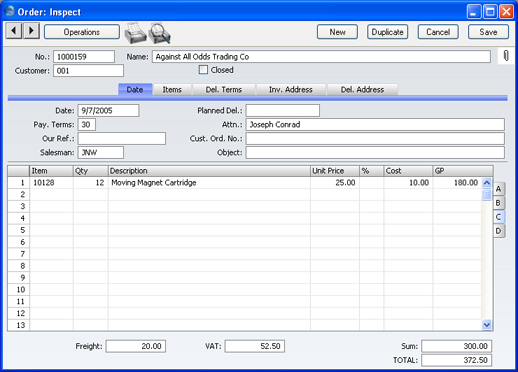Viewport: 518px width, 372px height.
Task: Select row number 13 in grid
Action: coord(19,325)
